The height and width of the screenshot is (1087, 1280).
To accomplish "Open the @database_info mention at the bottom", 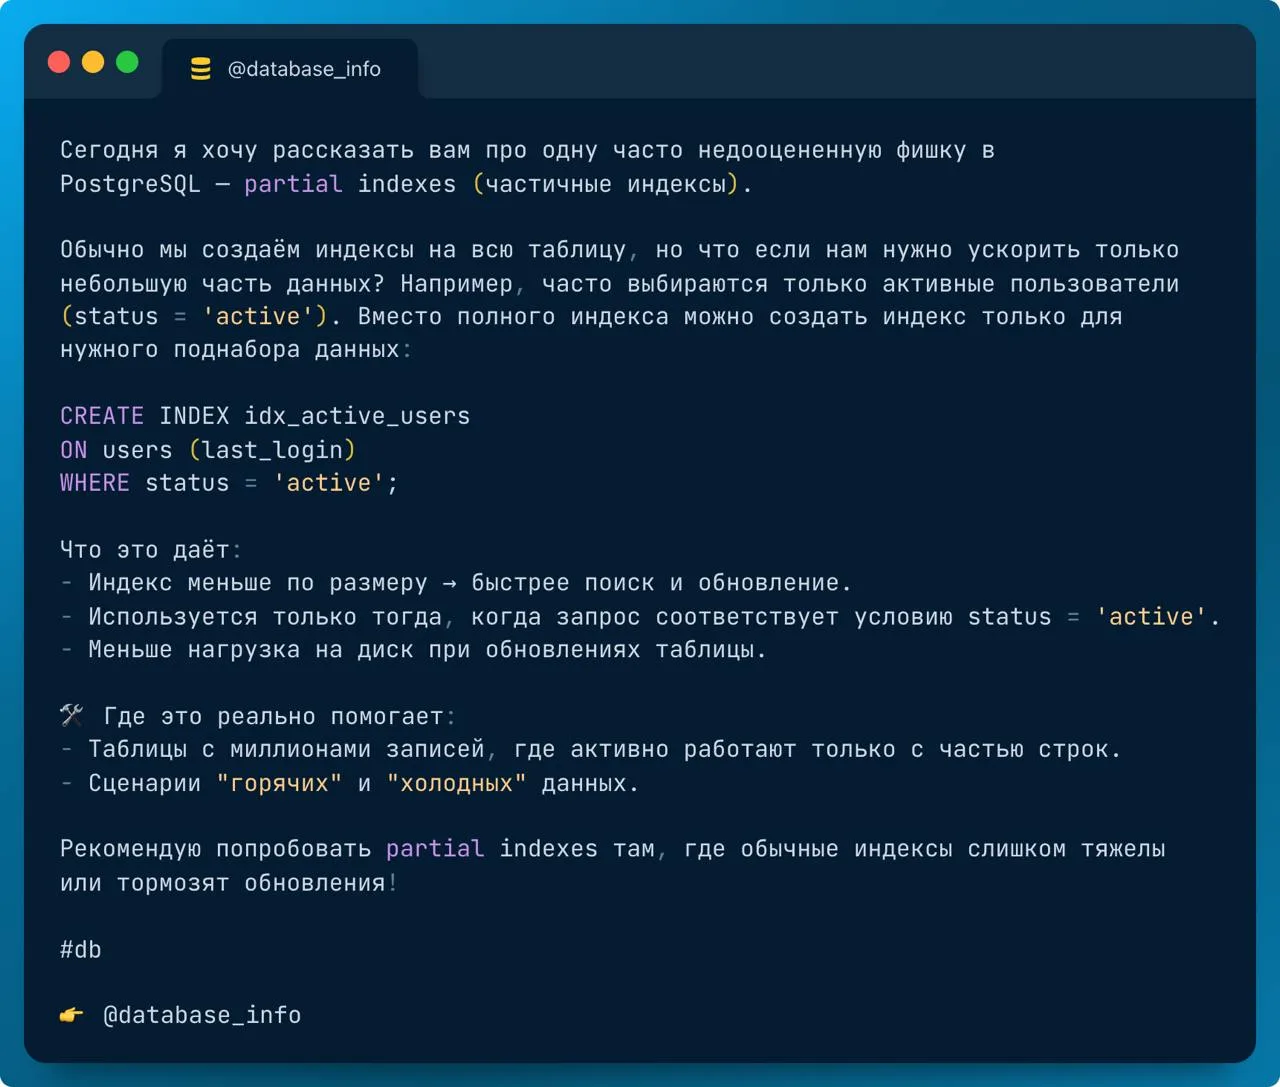I will pyautogui.click(x=202, y=1015).
